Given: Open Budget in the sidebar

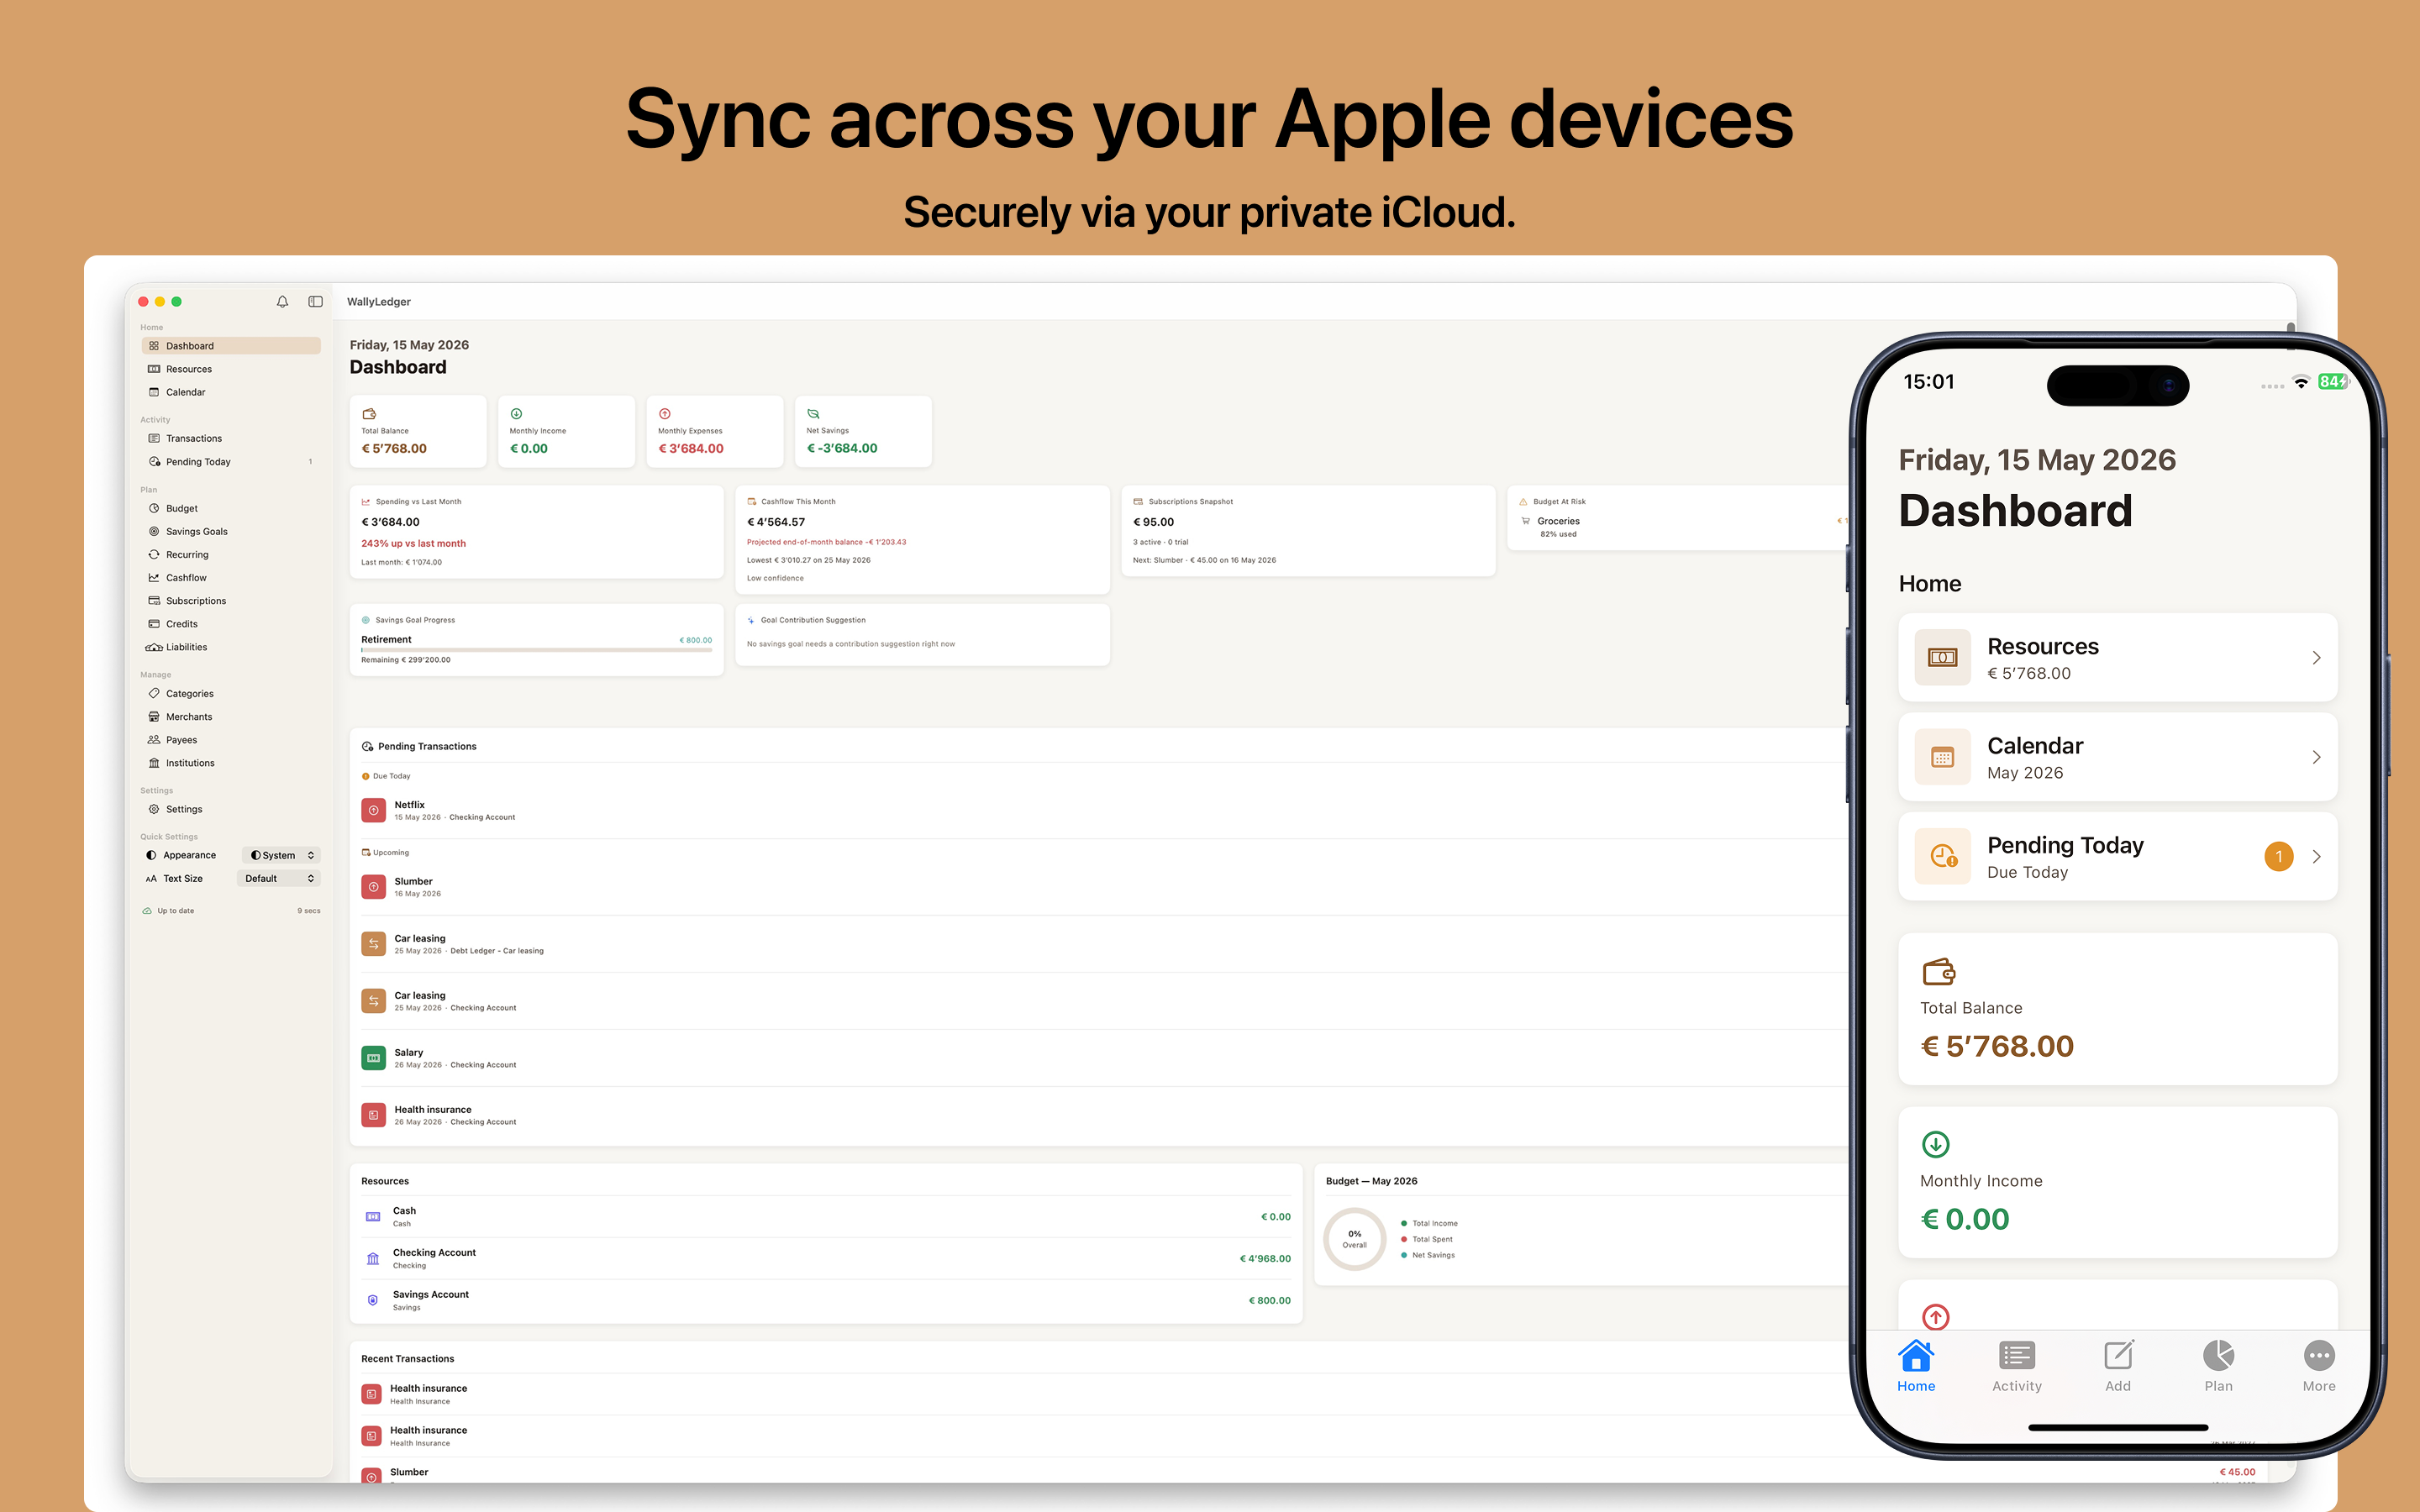Looking at the screenshot, I should pos(231,508).
